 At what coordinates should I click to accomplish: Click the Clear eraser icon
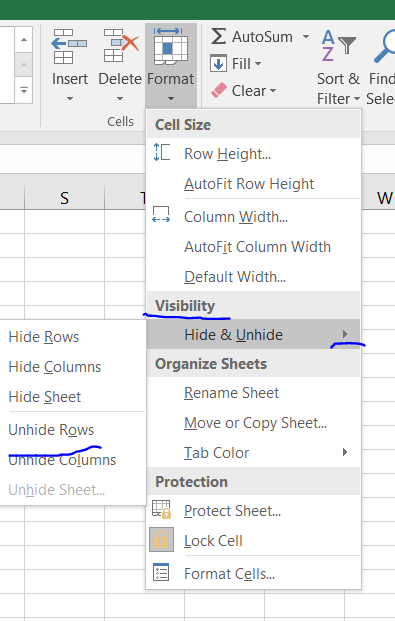click(x=219, y=90)
